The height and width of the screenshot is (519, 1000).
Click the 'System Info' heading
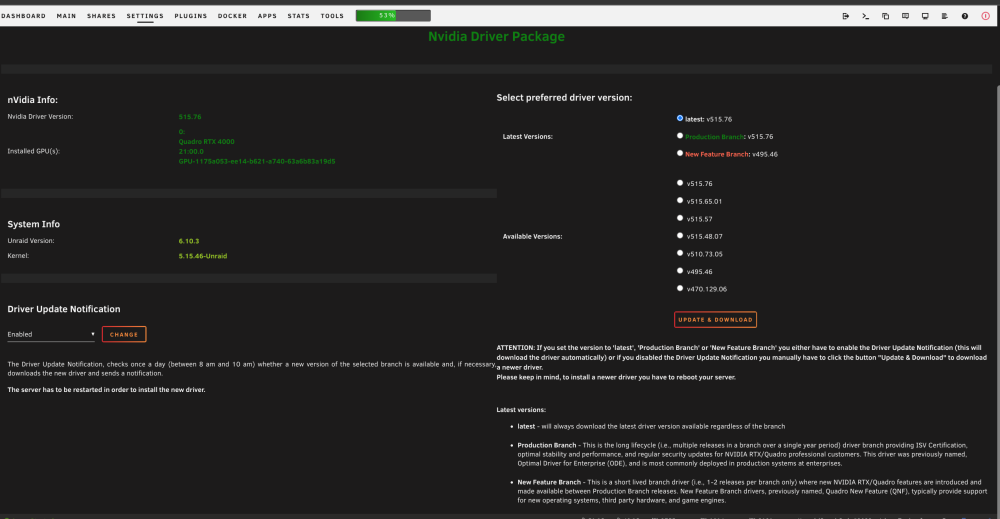click(x=34, y=224)
